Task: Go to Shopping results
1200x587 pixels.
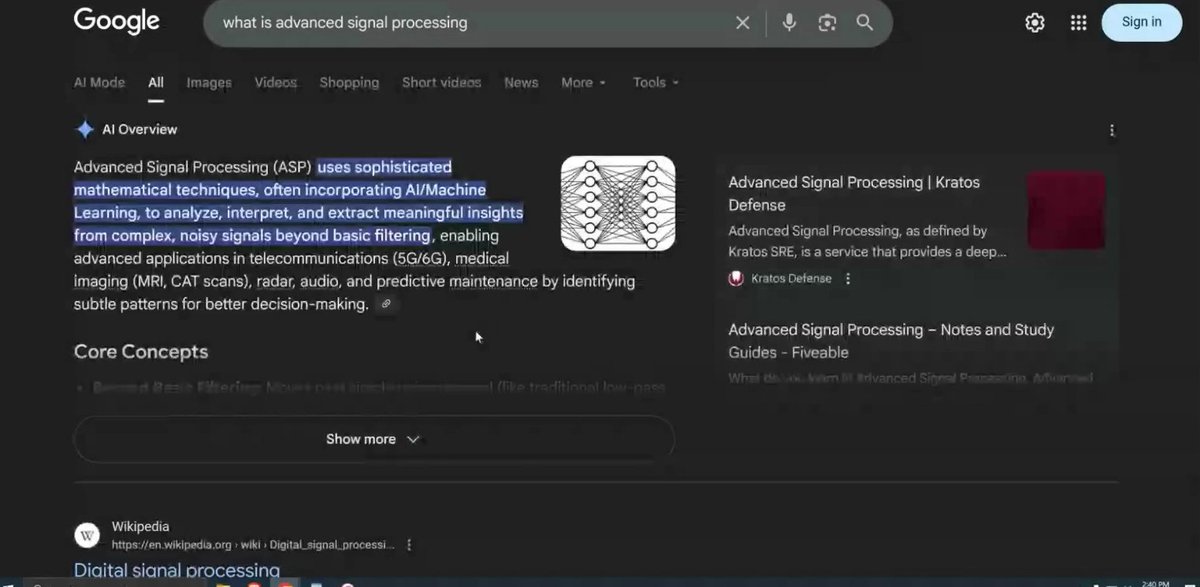Action: pos(349,83)
